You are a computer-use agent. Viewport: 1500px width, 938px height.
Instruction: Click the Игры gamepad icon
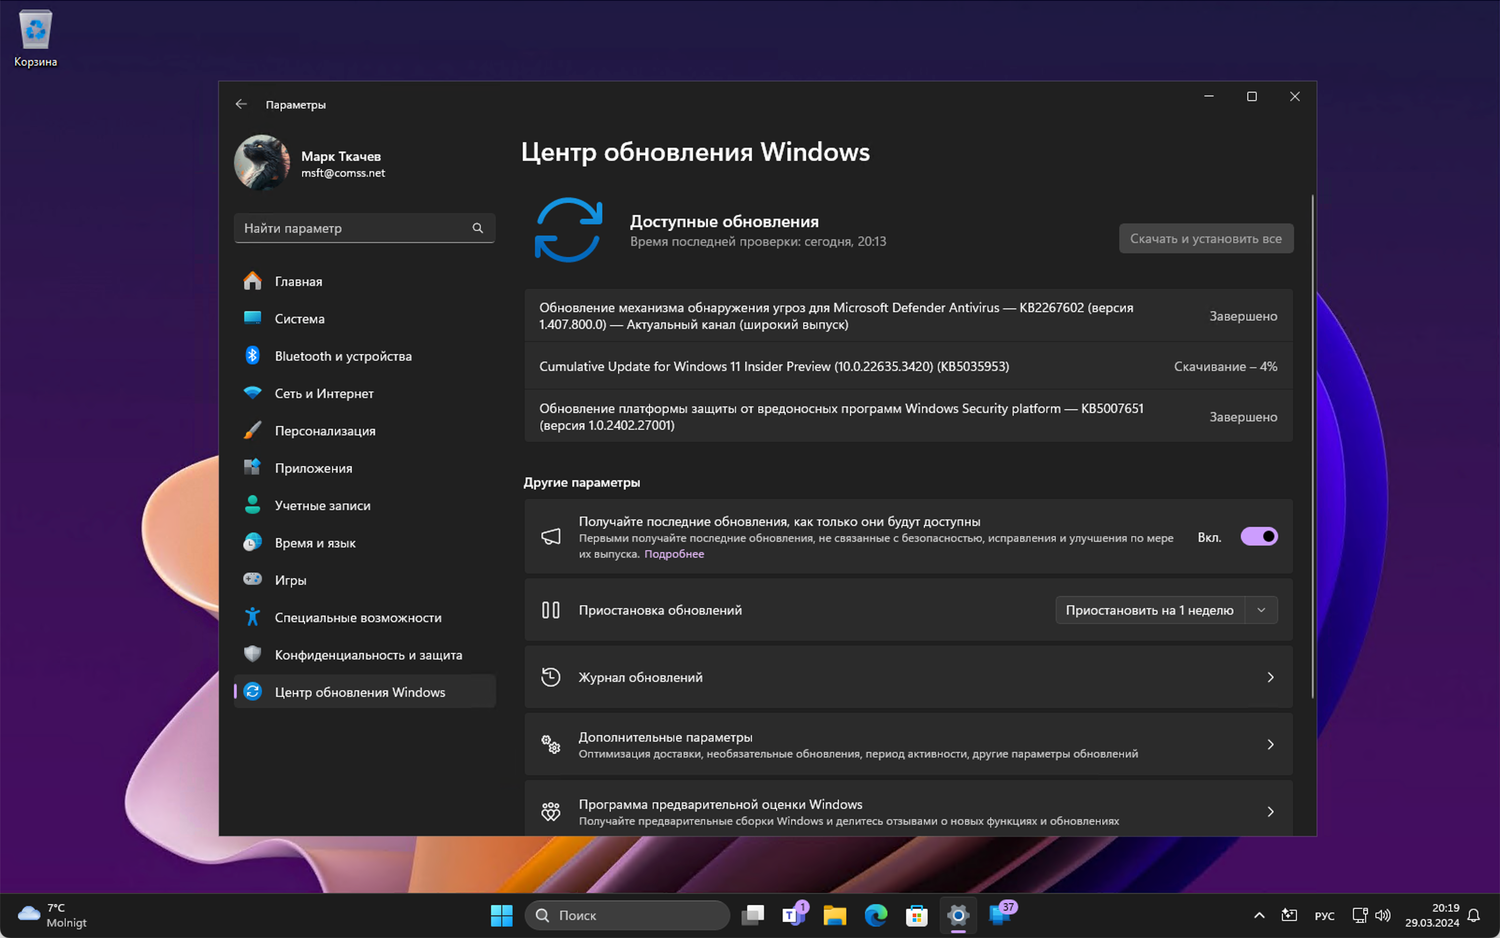(x=253, y=580)
